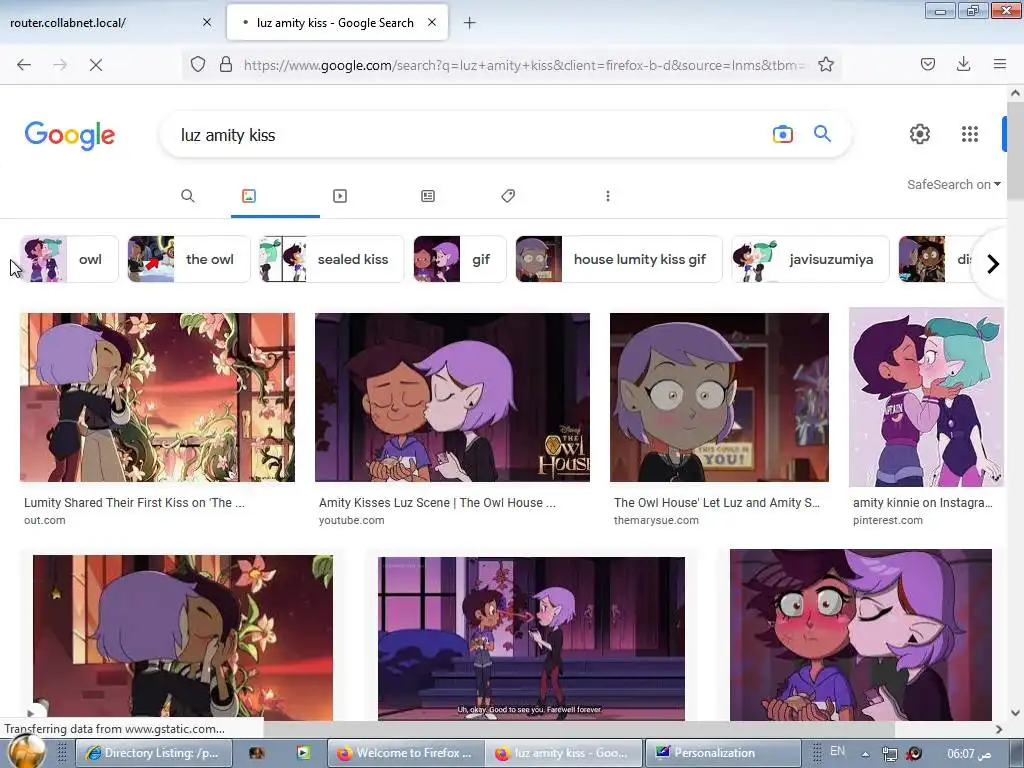
Task: Open the Google apps grid
Action: pyautogui.click(x=970, y=134)
